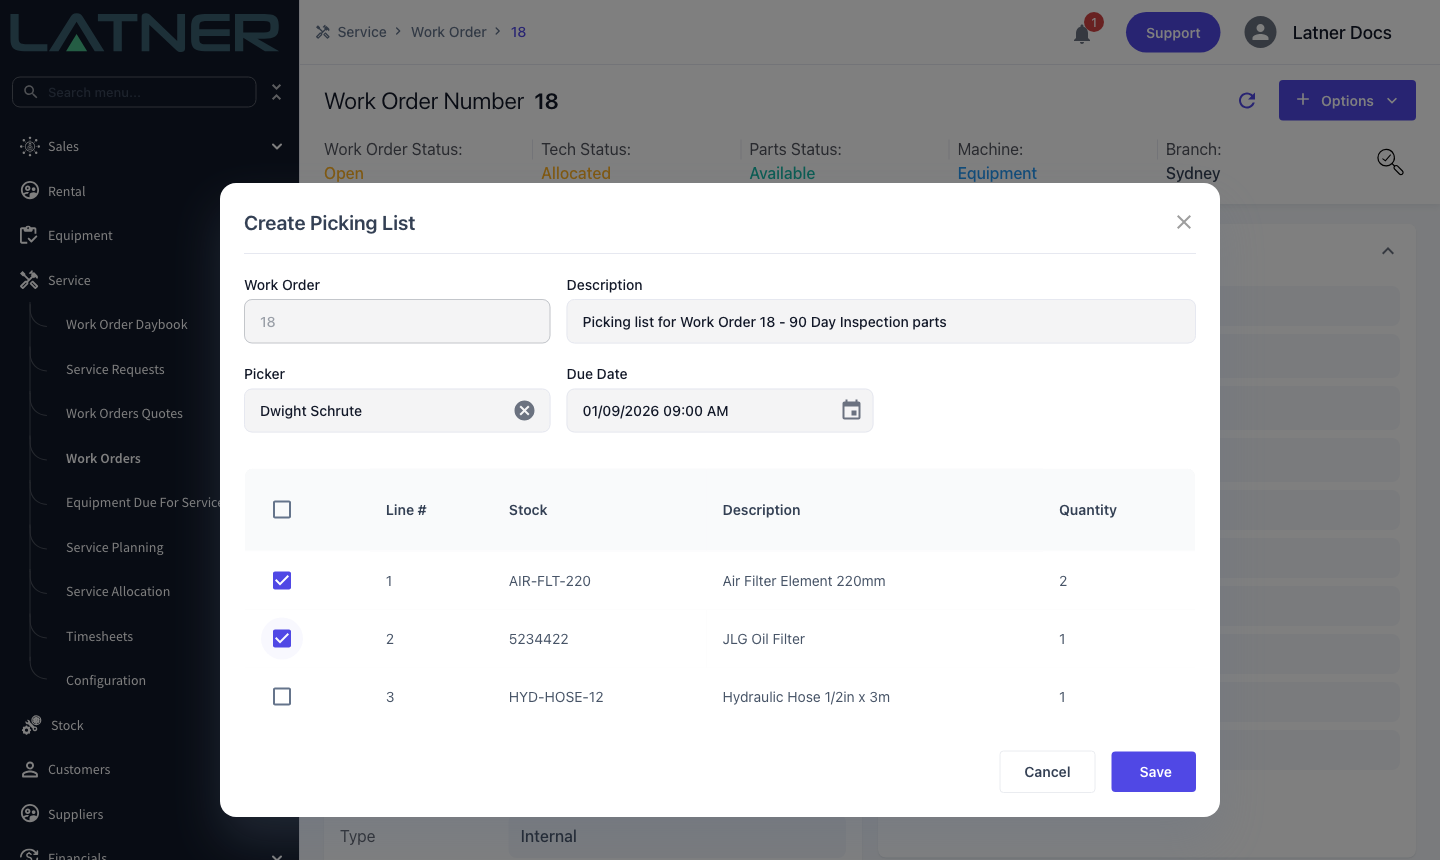Cancel the picking list dialog
The height and width of the screenshot is (860, 1440).
[1047, 772]
